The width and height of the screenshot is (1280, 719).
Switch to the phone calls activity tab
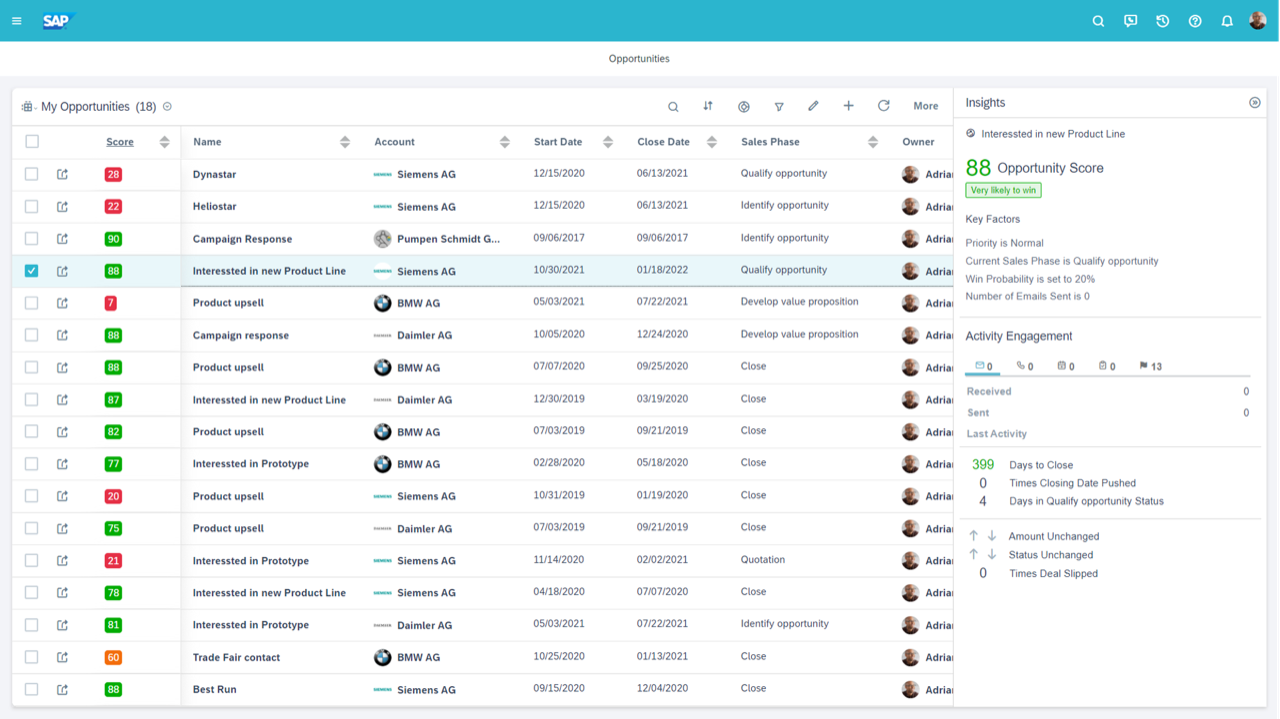point(1025,366)
